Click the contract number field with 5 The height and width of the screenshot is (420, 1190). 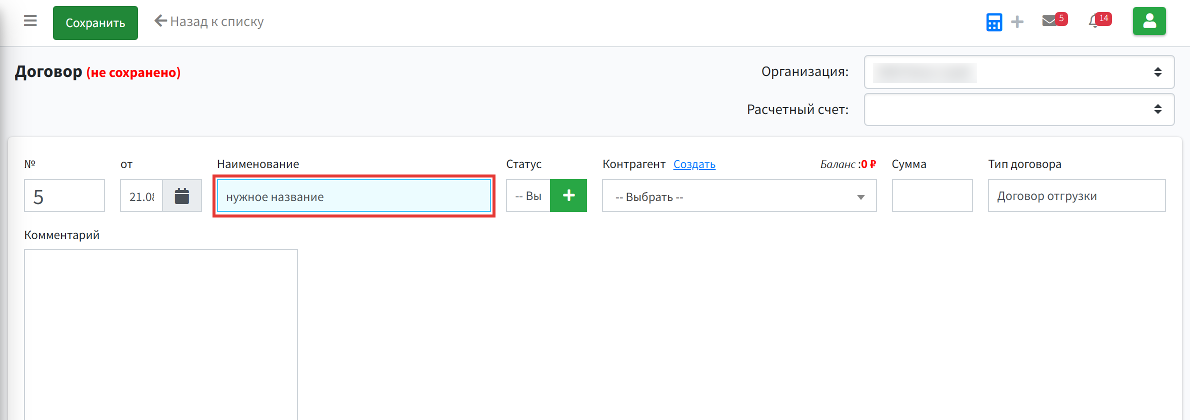pos(65,196)
